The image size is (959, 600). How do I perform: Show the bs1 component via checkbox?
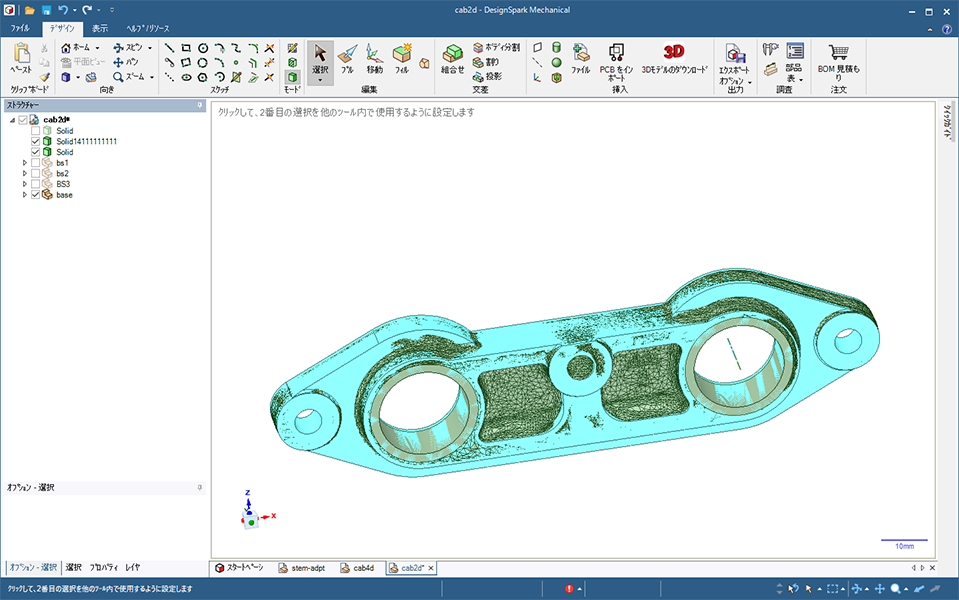click(x=36, y=163)
